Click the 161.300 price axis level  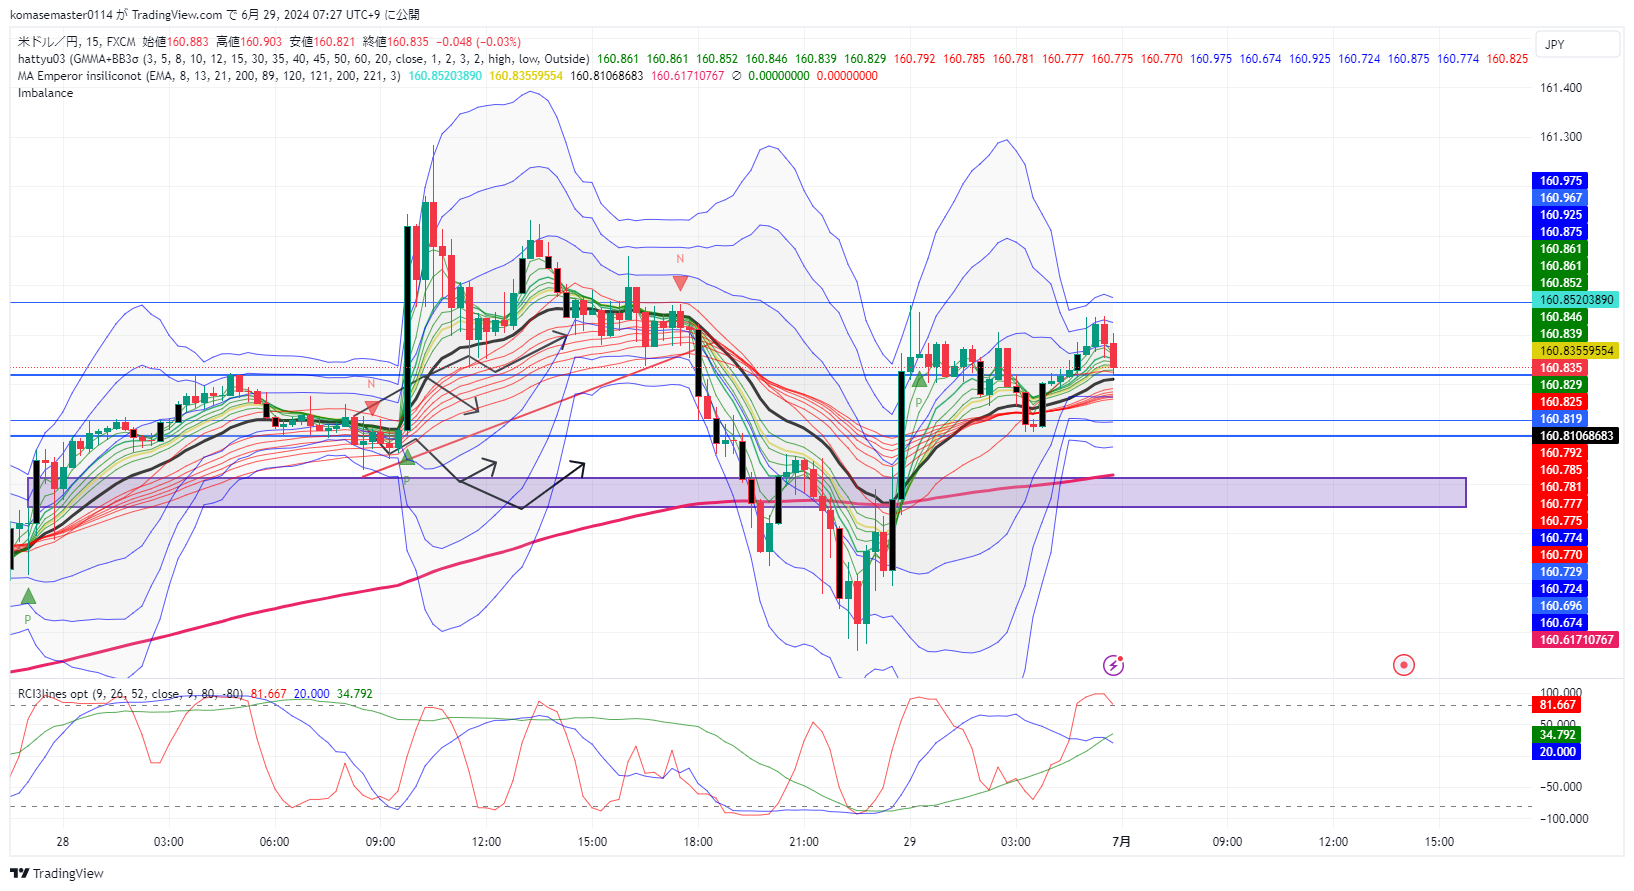tap(1561, 137)
